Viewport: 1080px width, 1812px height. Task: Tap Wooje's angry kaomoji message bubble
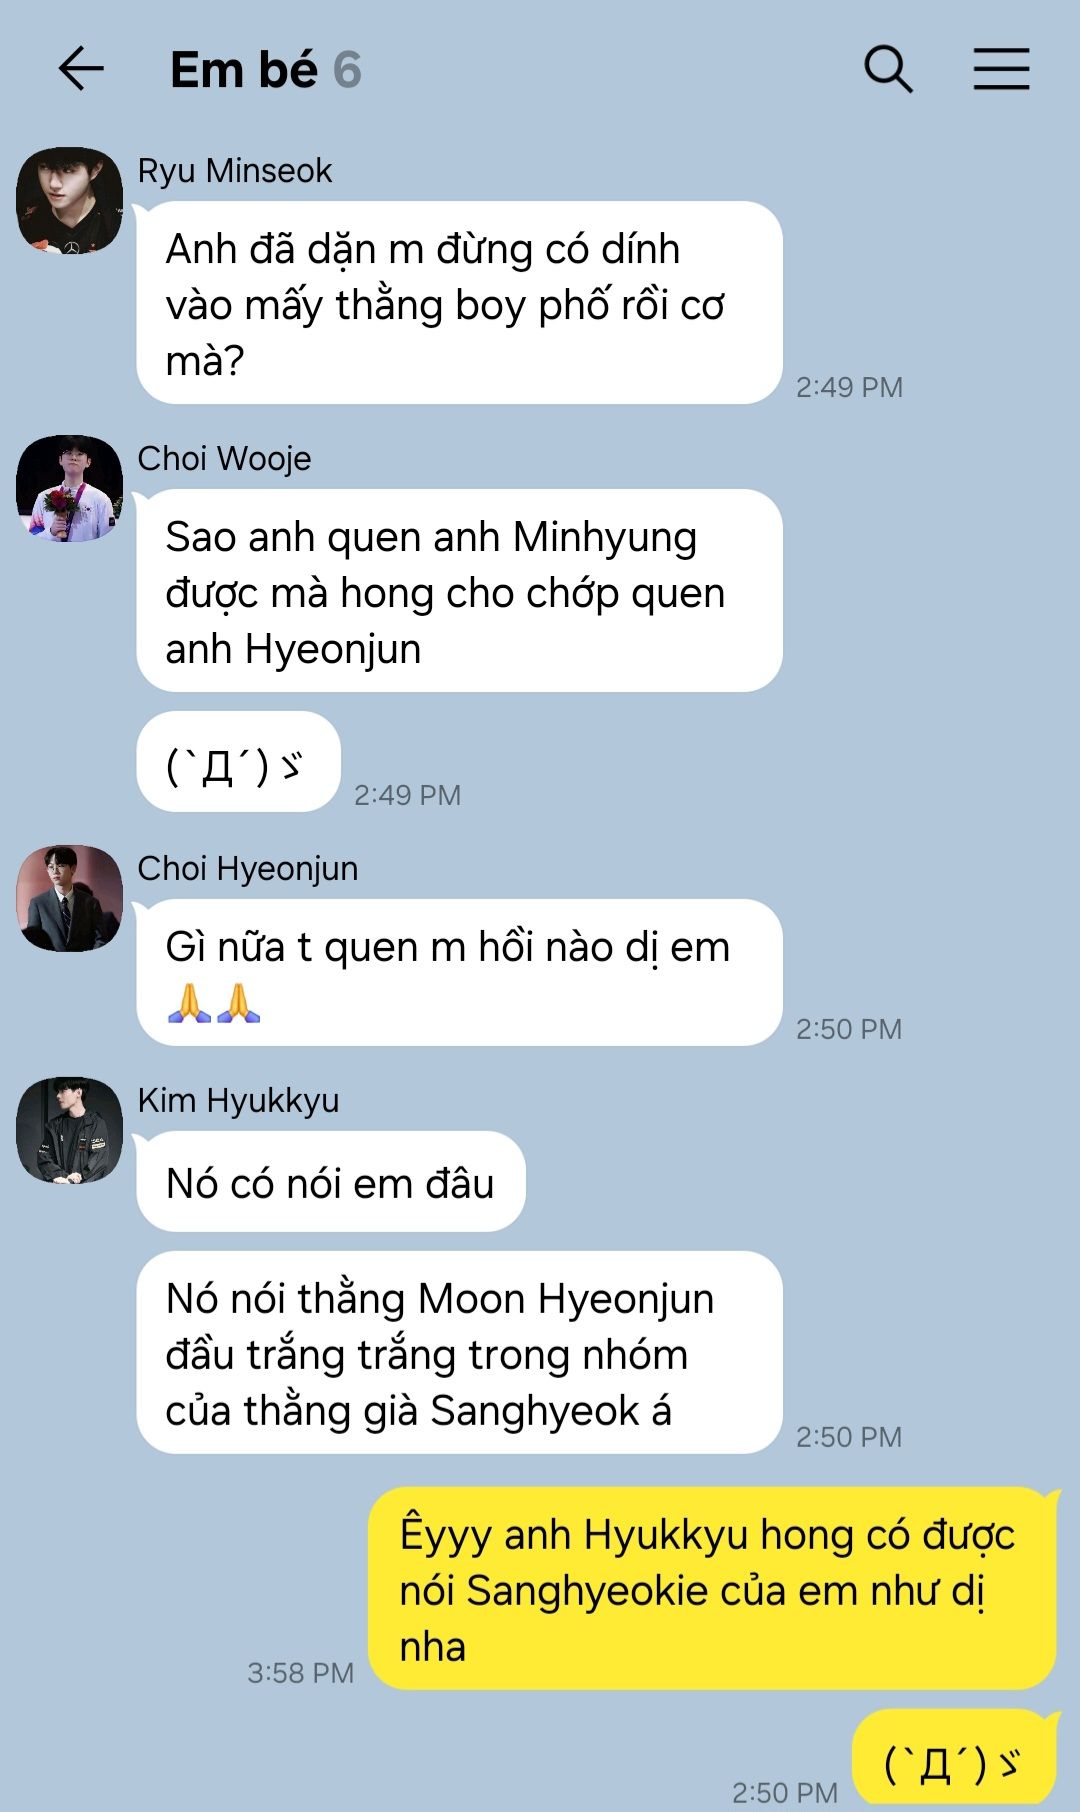pos(239,762)
